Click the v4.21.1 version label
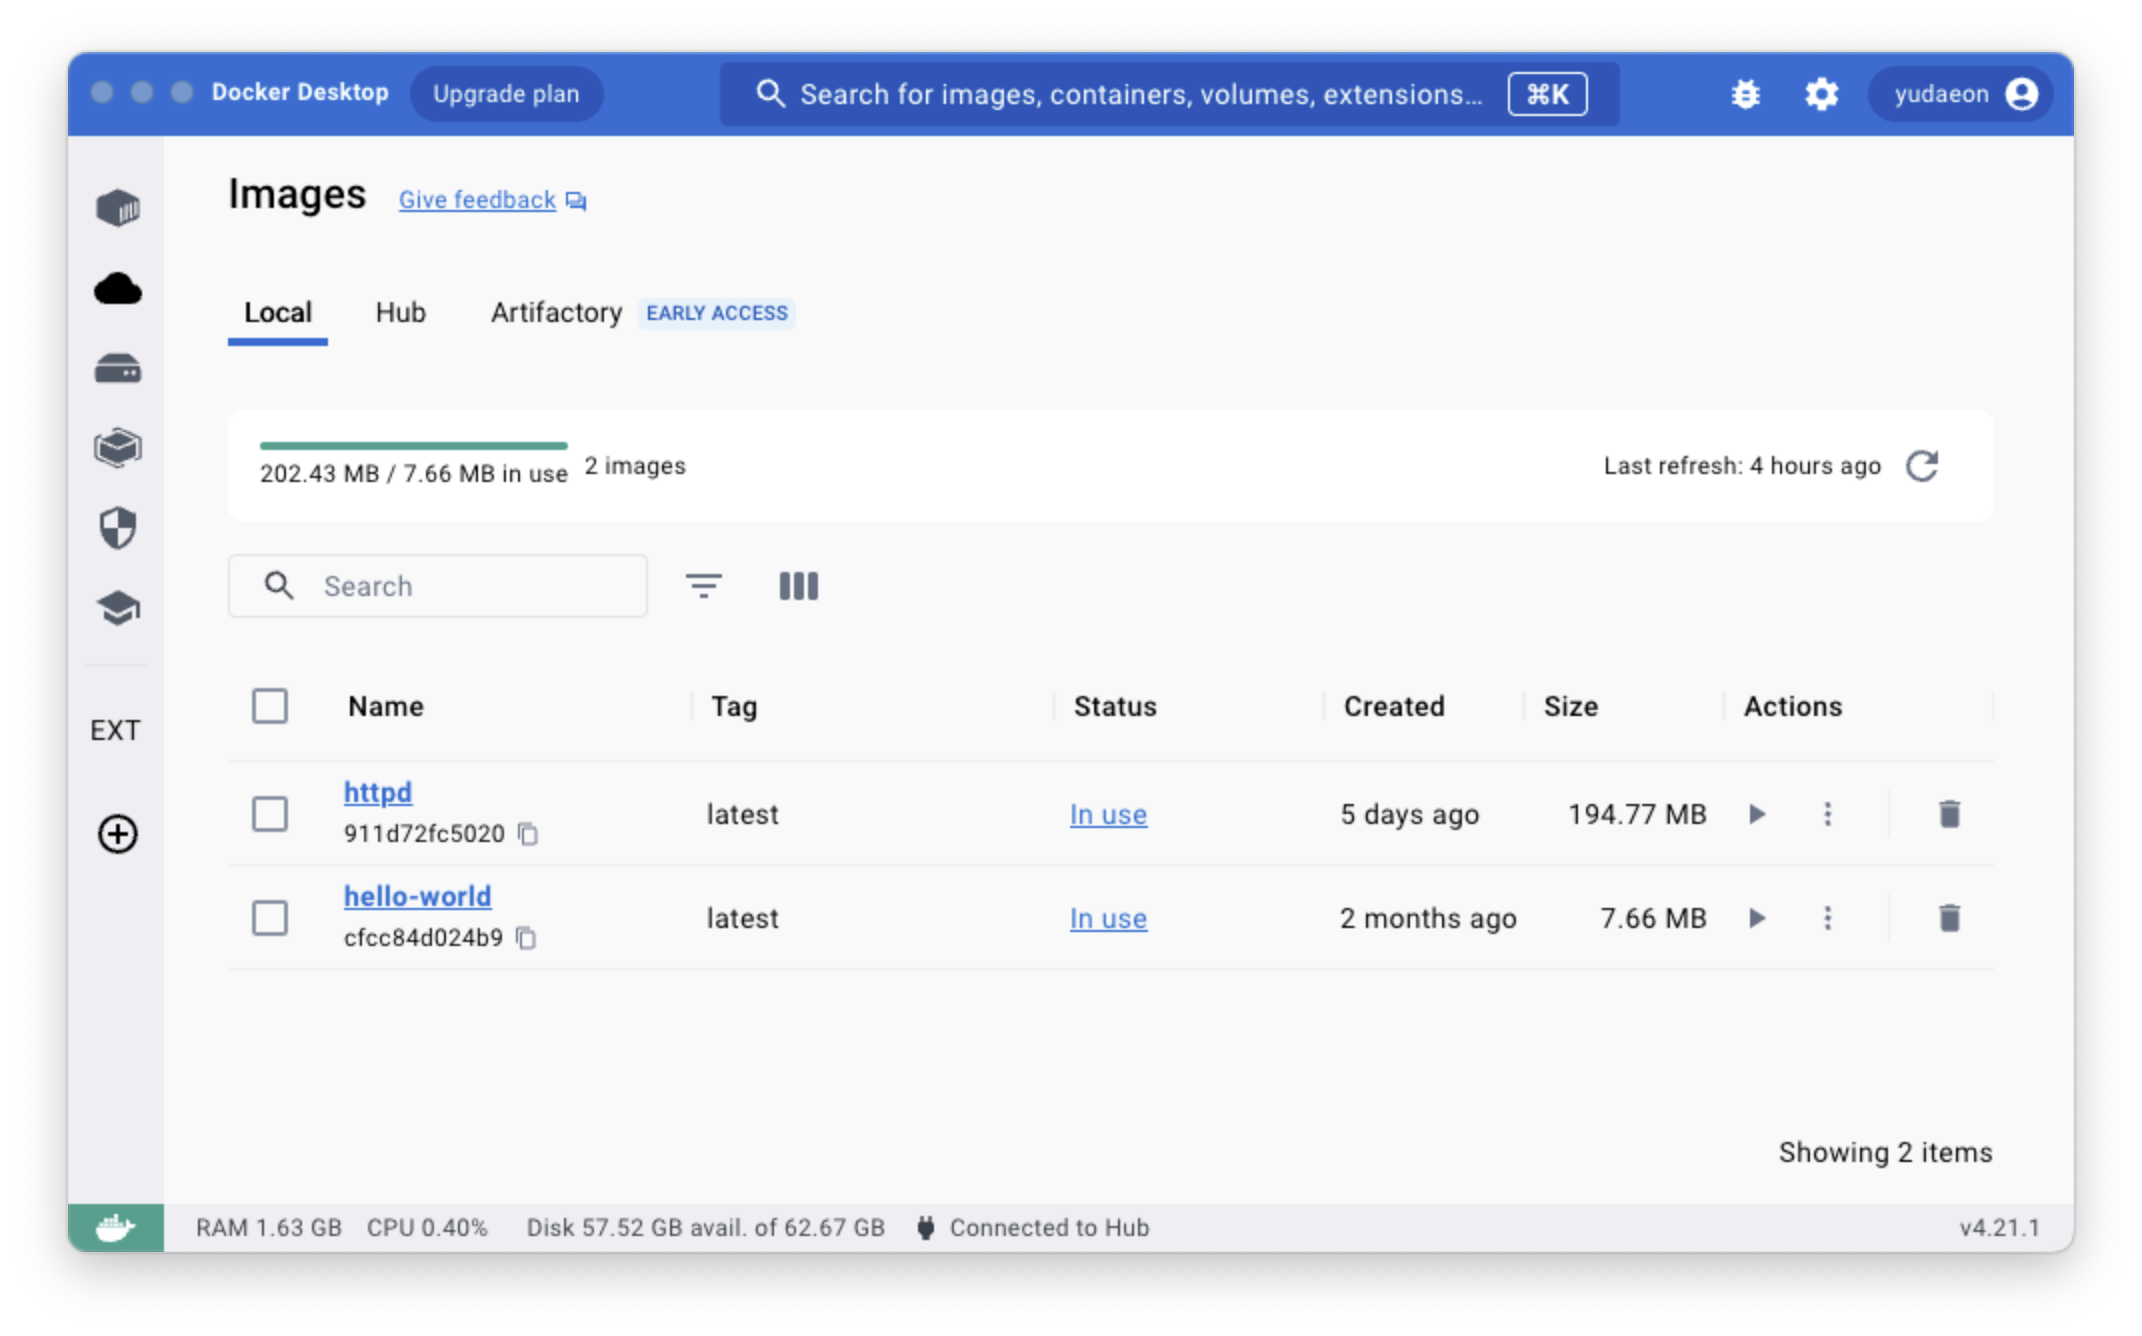 pyautogui.click(x=1999, y=1227)
